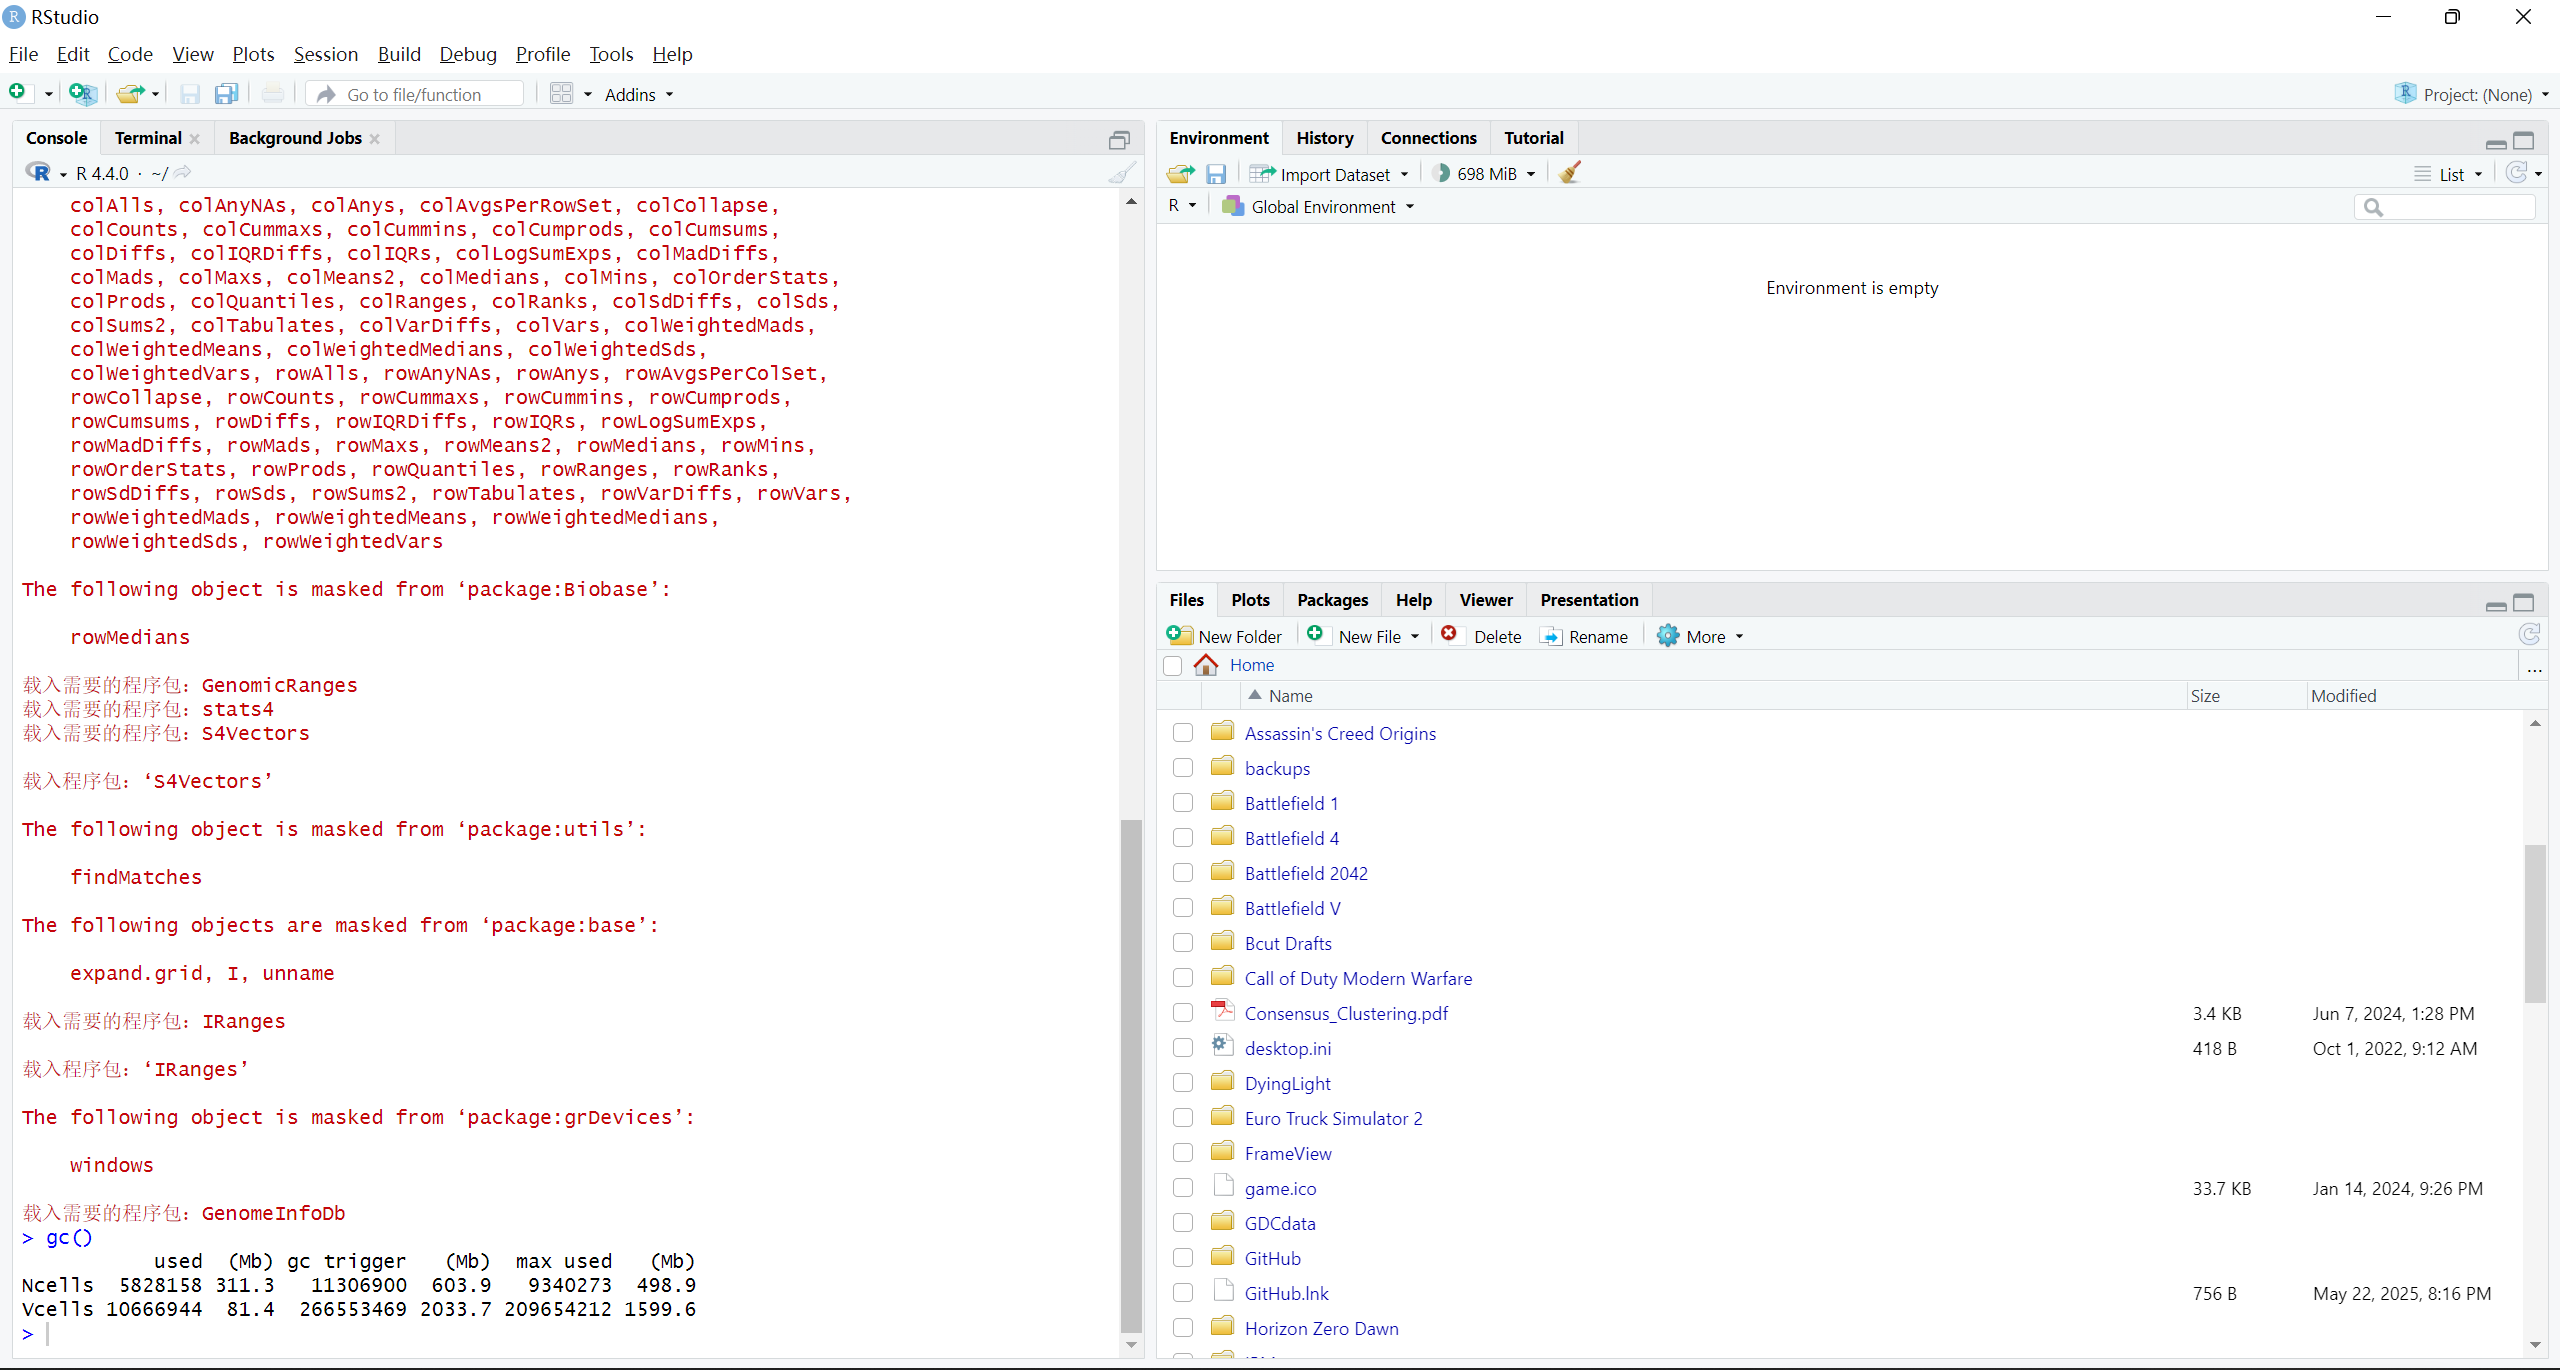Maximize the Files pane
The height and width of the screenshot is (1370, 2560).
pos(2524,602)
